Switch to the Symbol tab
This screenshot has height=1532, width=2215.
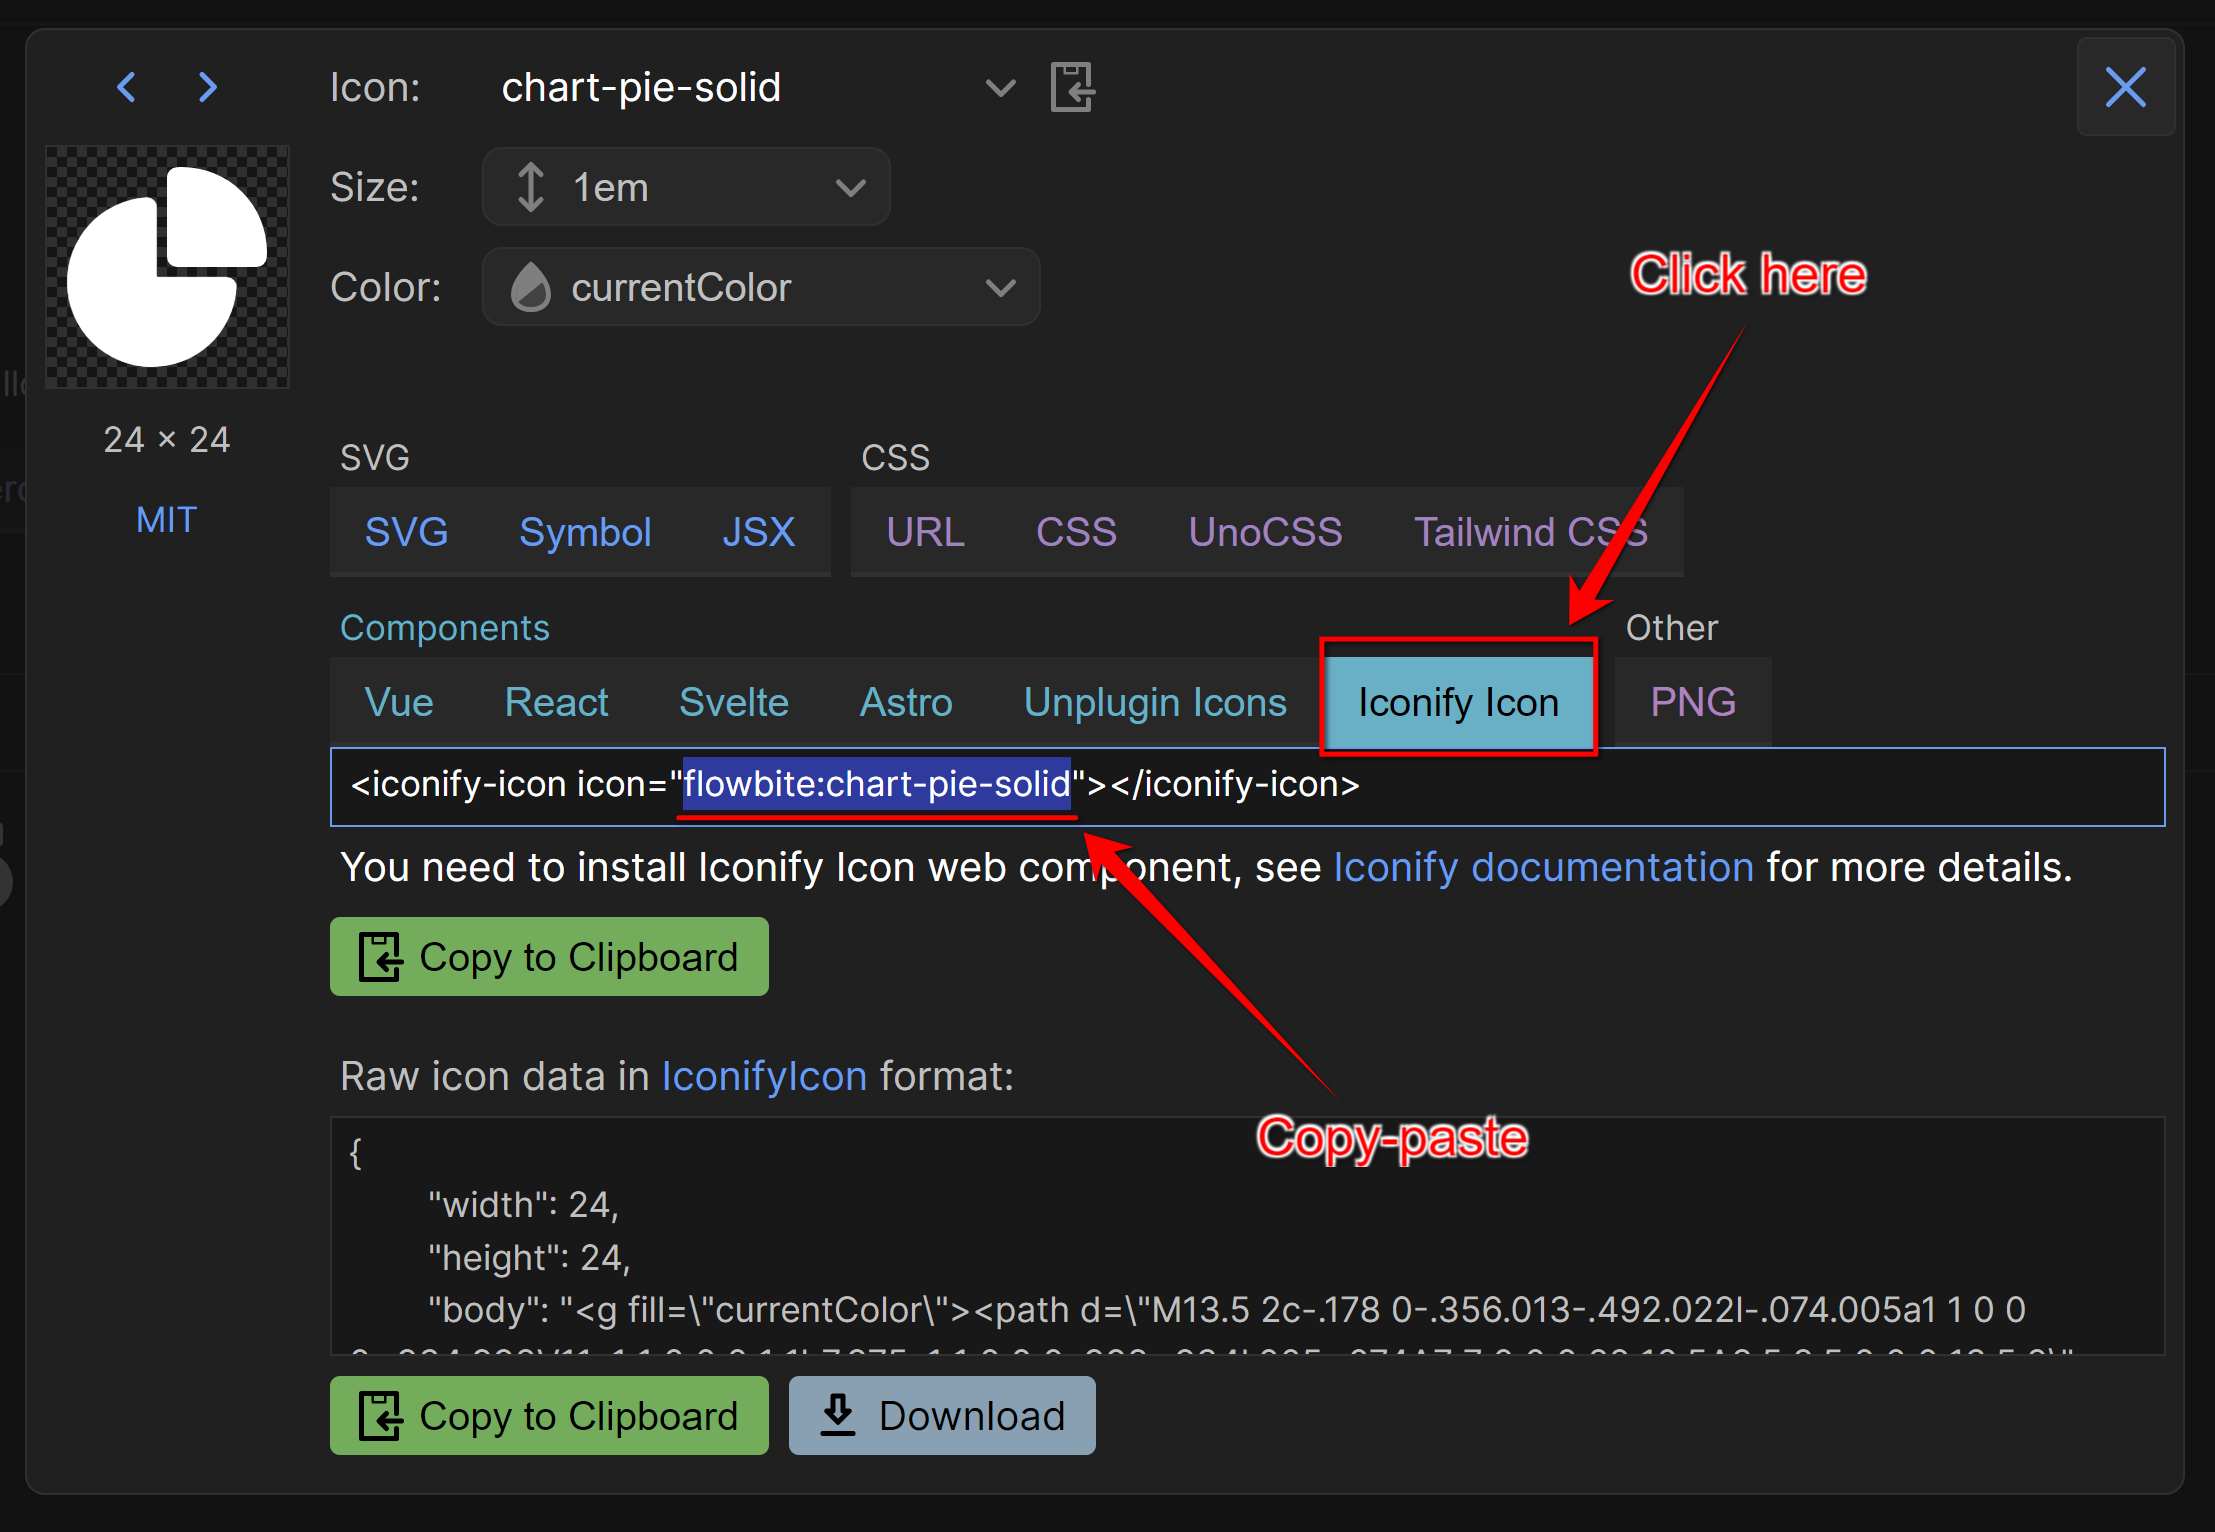(585, 532)
